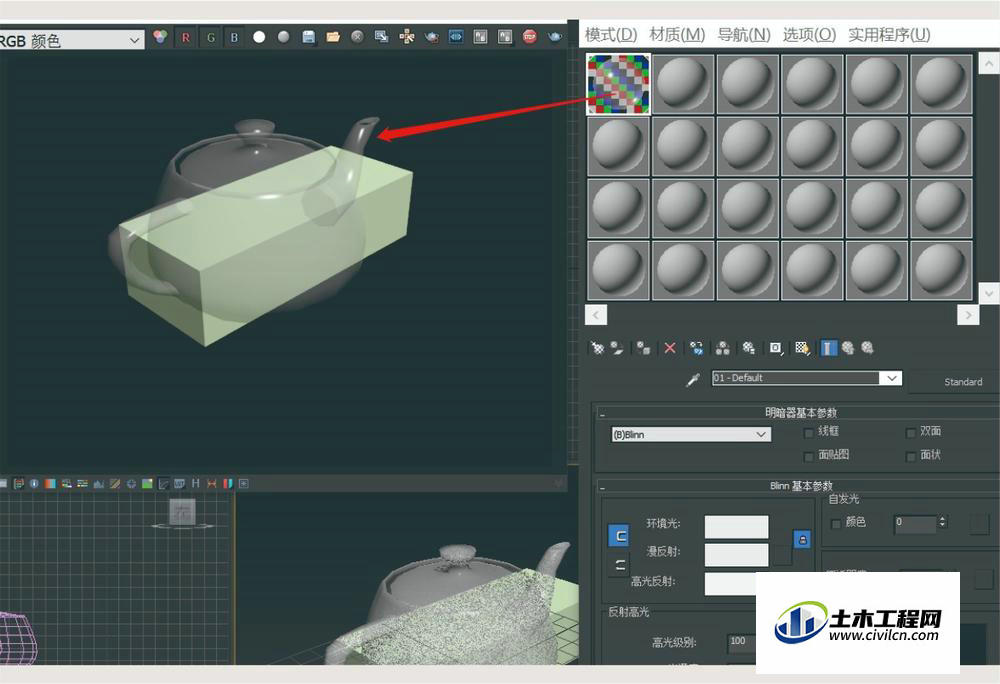Click the Make Unique icon
Viewport: 1000px width, 684px height.
point(723,347)
